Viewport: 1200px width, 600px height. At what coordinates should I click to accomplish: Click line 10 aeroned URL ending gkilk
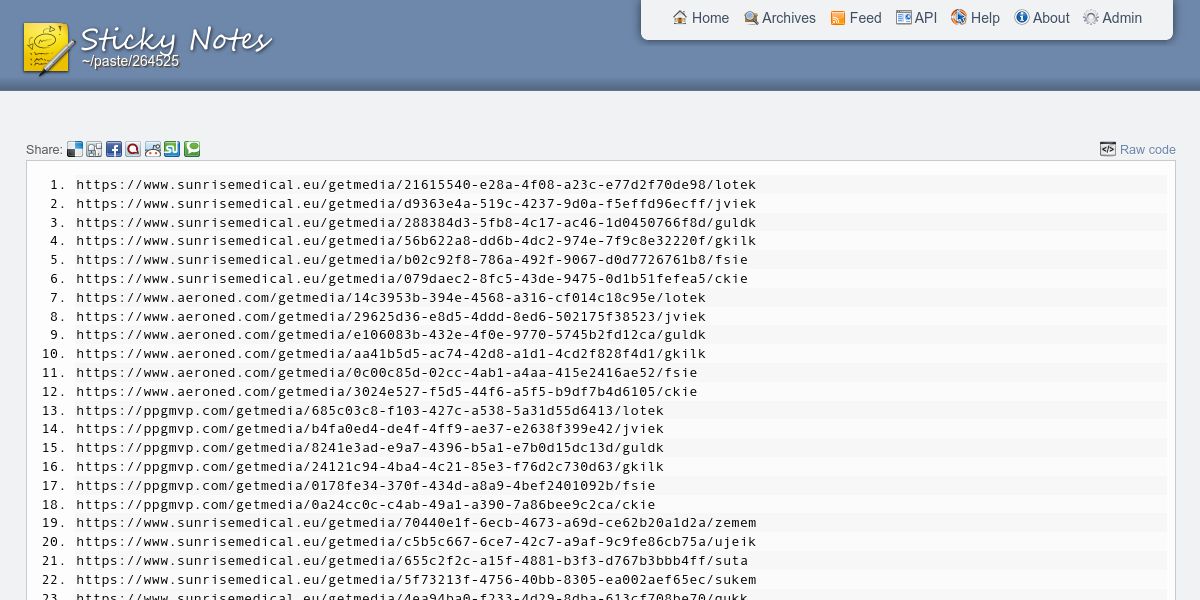click(x=391, y=354)
